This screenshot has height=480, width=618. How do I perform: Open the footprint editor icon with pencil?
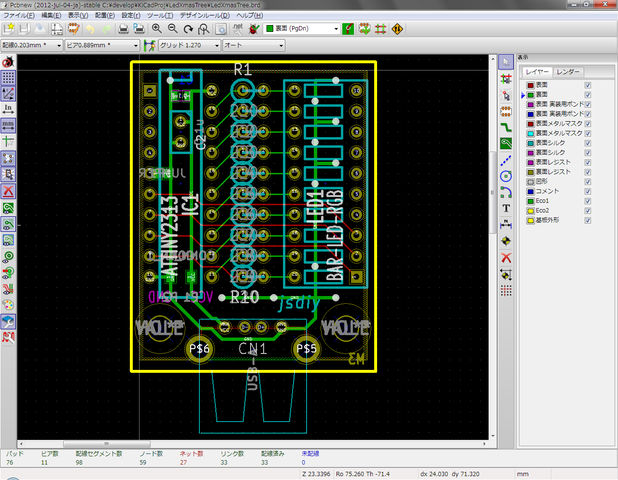pyautogui.click(x=74, y=29)
